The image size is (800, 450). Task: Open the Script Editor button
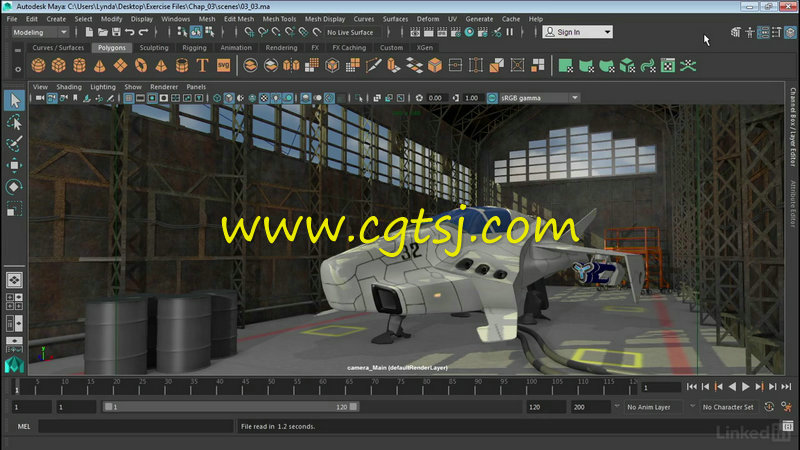tap(788, 426)
